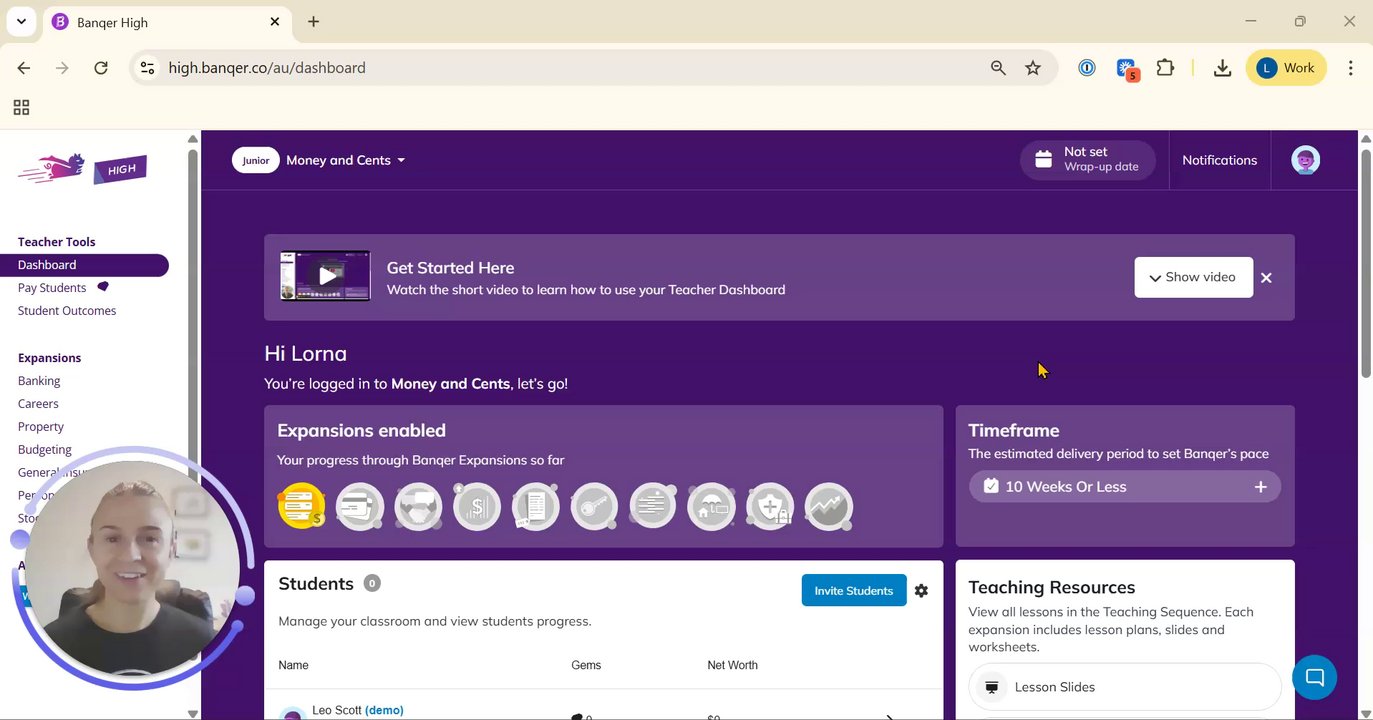Set the wrap-up date
The height and width of the screenshot is (720, 1373).
coord(1087,160)
